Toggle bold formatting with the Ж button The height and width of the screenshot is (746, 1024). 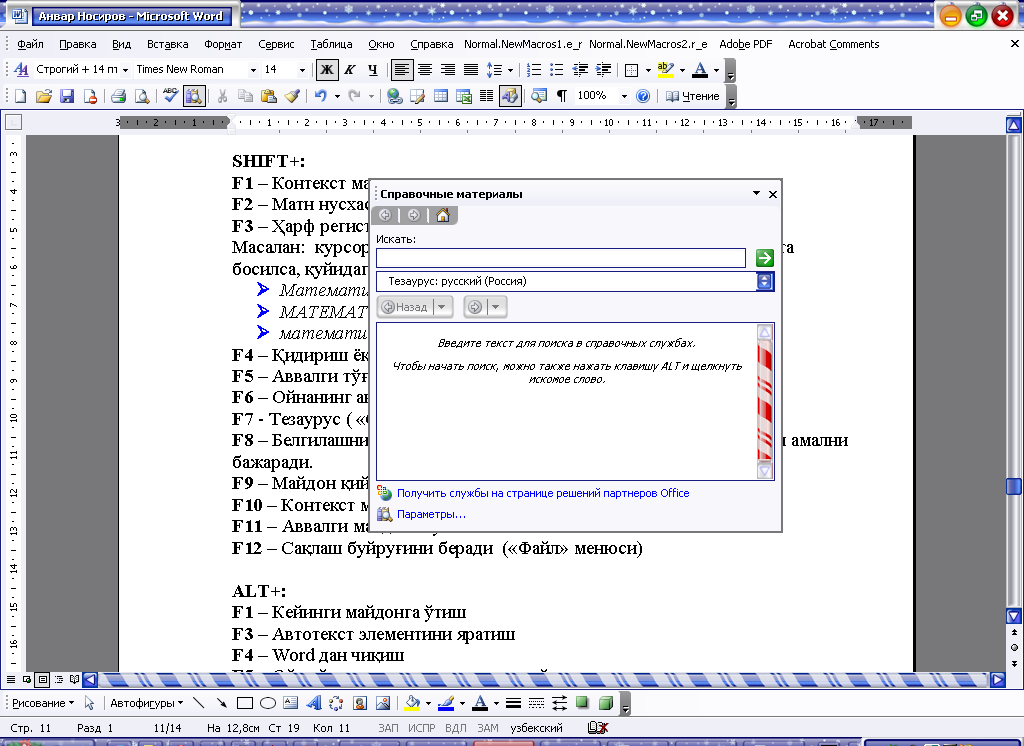[x=326, y=70]
